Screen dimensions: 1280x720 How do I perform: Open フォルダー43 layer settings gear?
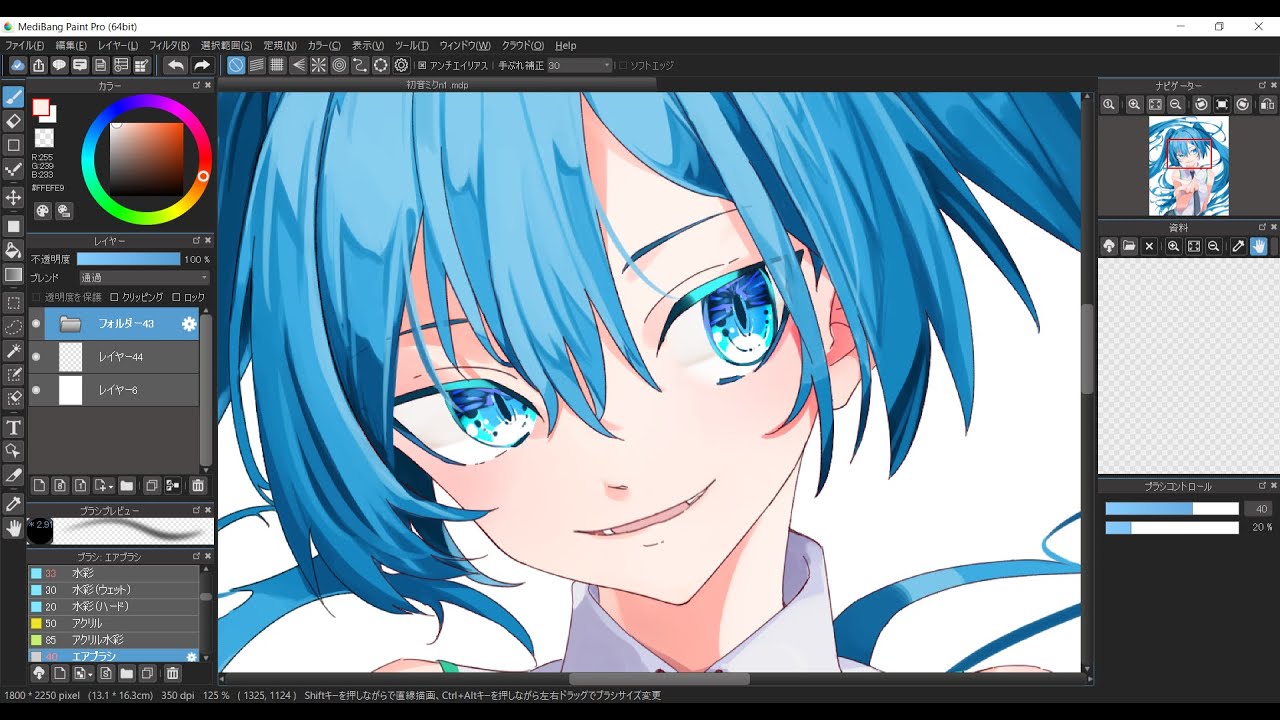pyautogui.click(x=188, y=324)
